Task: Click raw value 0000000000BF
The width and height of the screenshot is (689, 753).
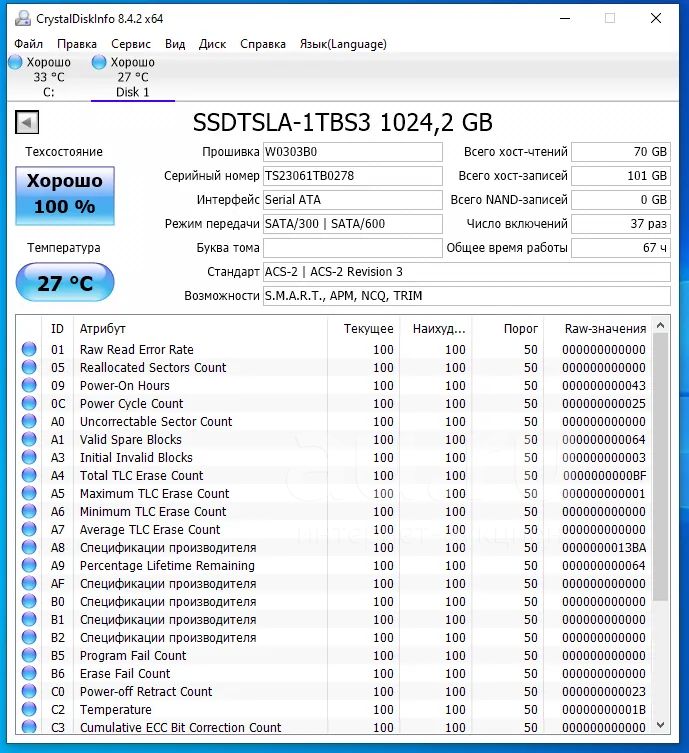Action: [604, 475]
